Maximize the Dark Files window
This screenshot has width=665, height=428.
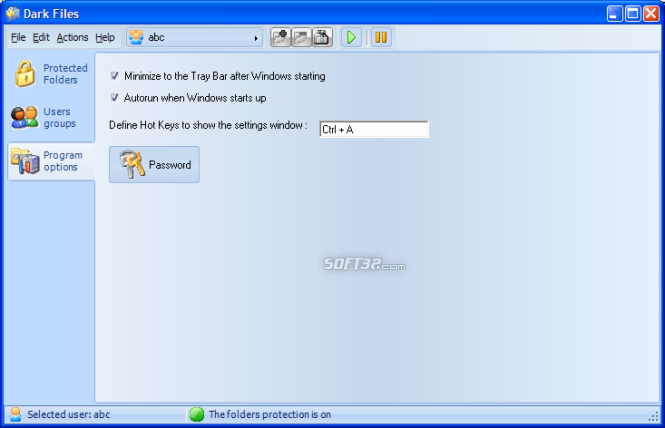633,14
